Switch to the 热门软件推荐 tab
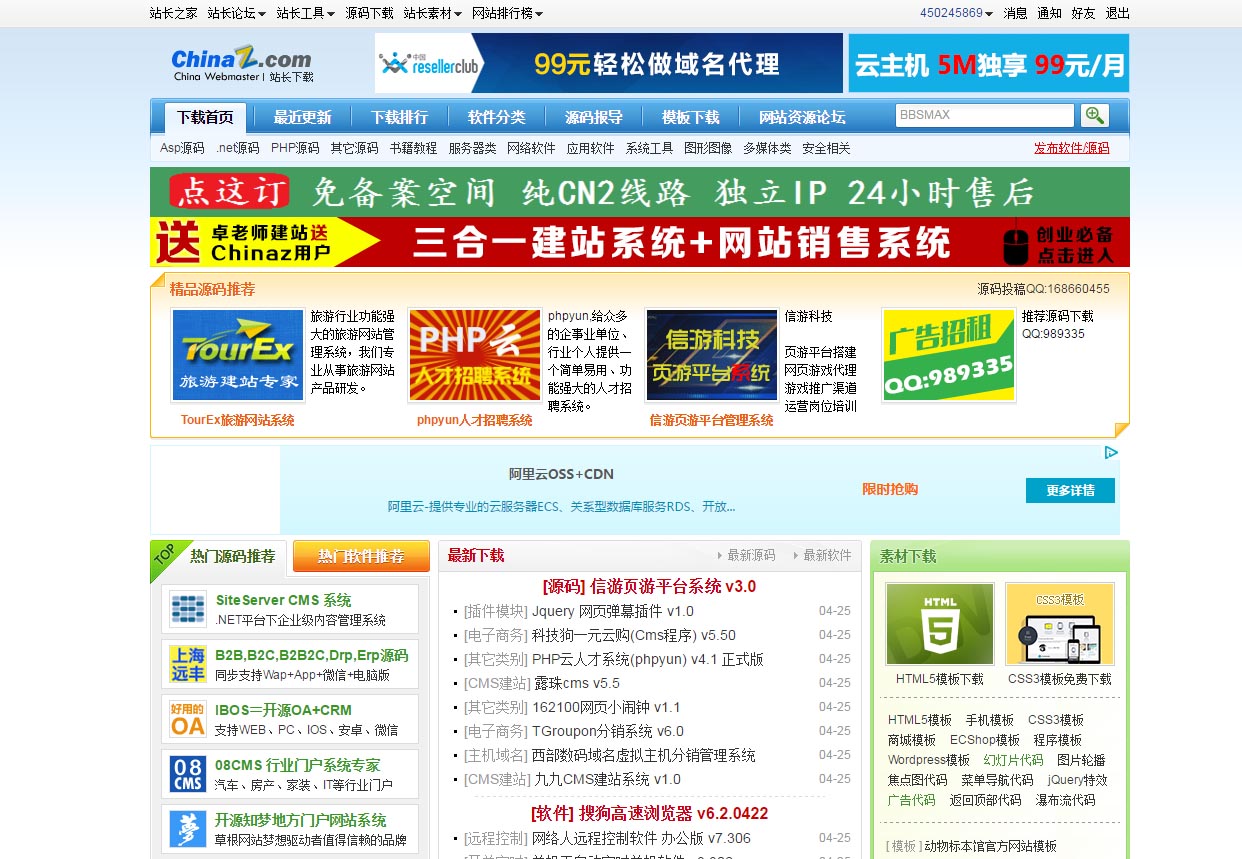 361,556
